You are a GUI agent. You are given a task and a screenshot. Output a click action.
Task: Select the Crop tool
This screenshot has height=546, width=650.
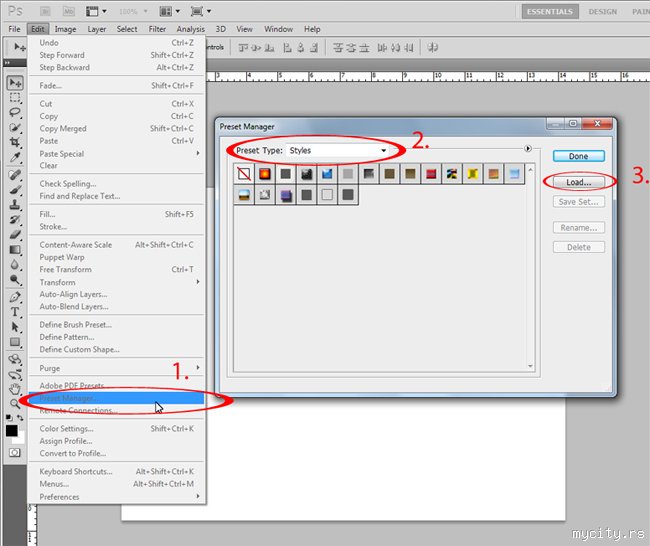(15, 142)
